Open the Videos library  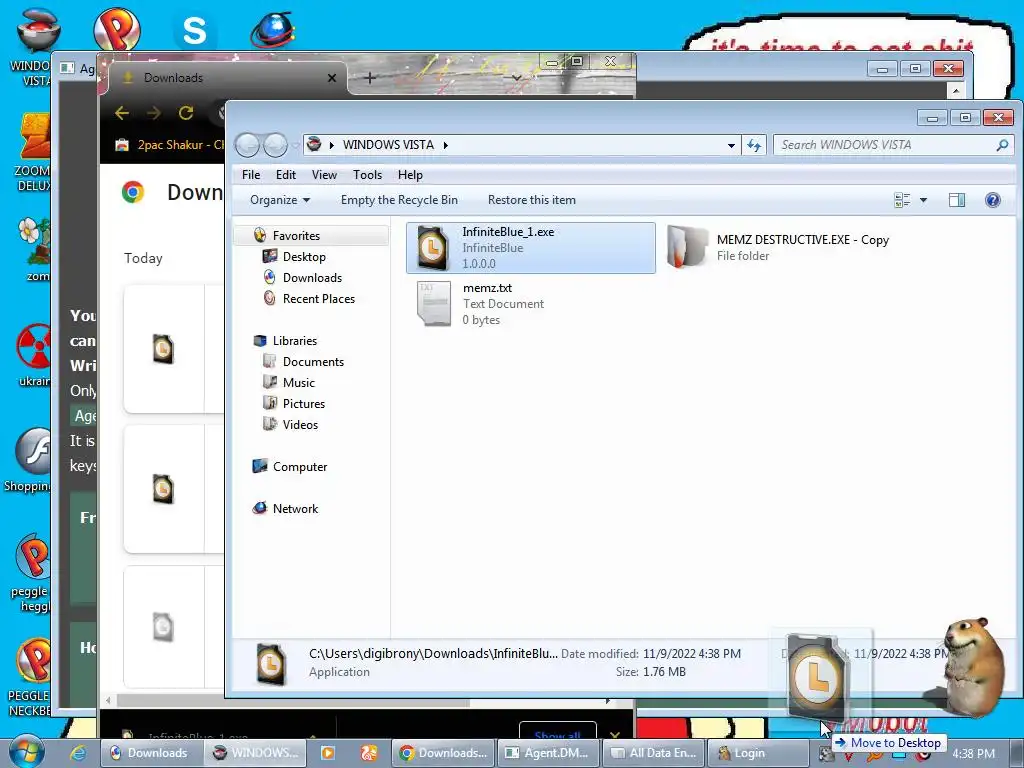tap(300, 424)
